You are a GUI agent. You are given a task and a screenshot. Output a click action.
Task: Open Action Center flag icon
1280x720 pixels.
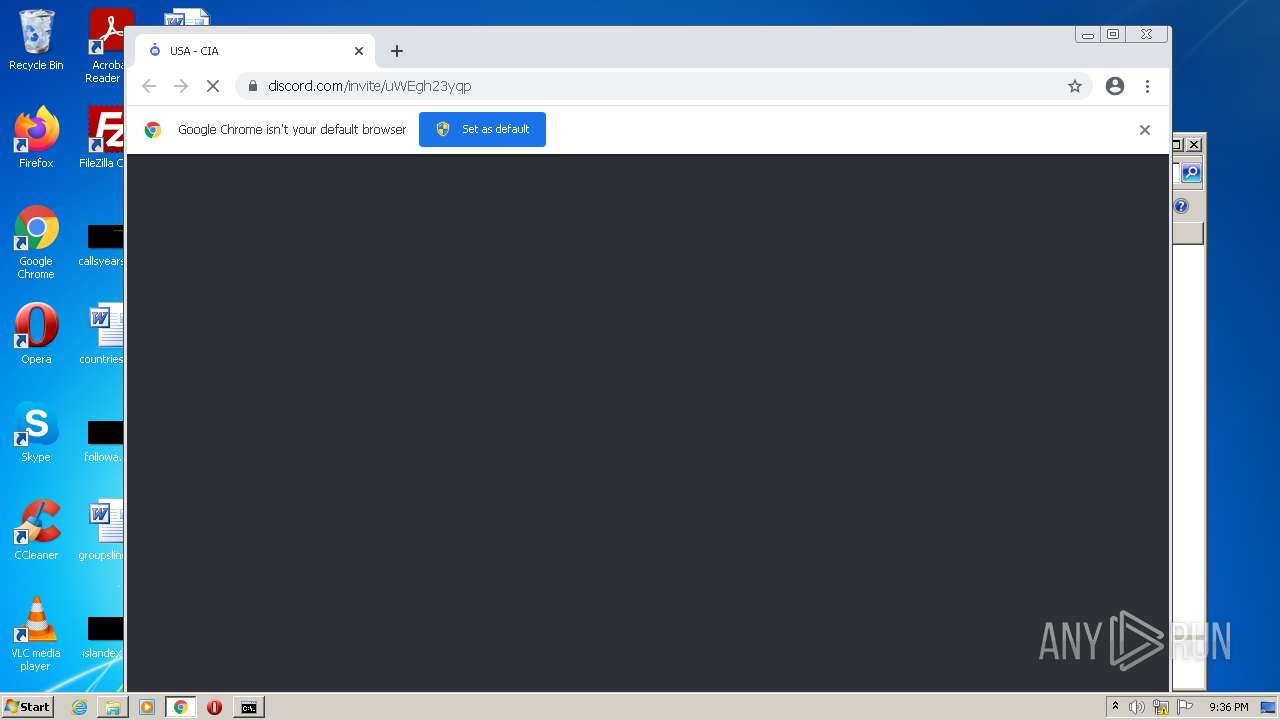[x=1185, y=707]
